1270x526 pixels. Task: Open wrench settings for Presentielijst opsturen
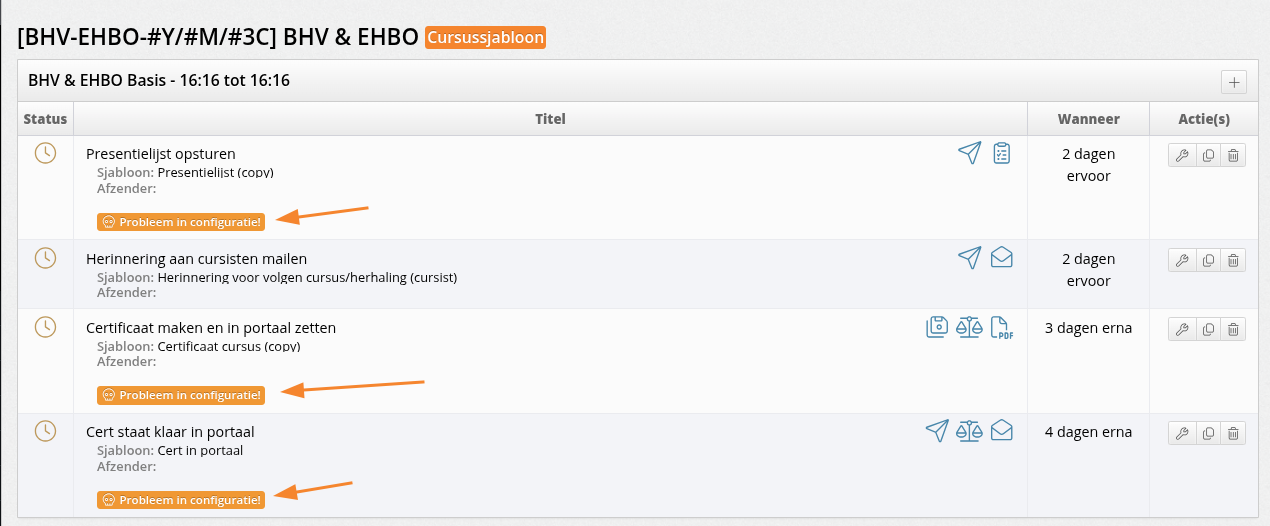(x=1181, y=155)
